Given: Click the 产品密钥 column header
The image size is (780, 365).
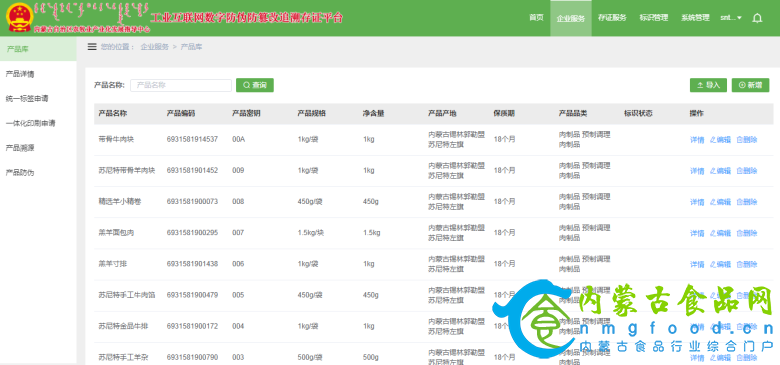Looking at the screenshot, I should click(246, 113).
